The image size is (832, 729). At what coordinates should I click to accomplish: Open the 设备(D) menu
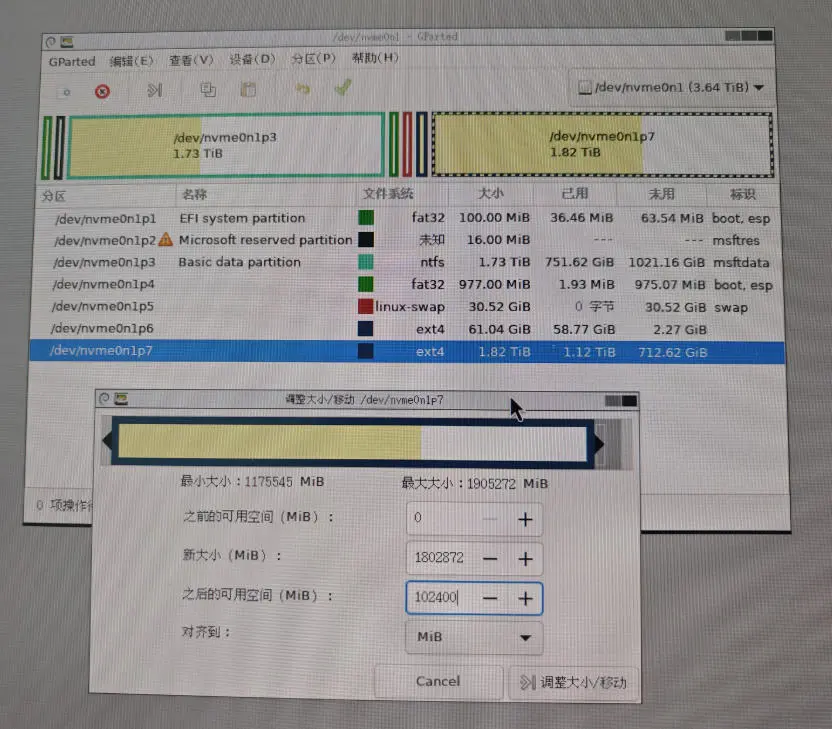click(254, 60)
